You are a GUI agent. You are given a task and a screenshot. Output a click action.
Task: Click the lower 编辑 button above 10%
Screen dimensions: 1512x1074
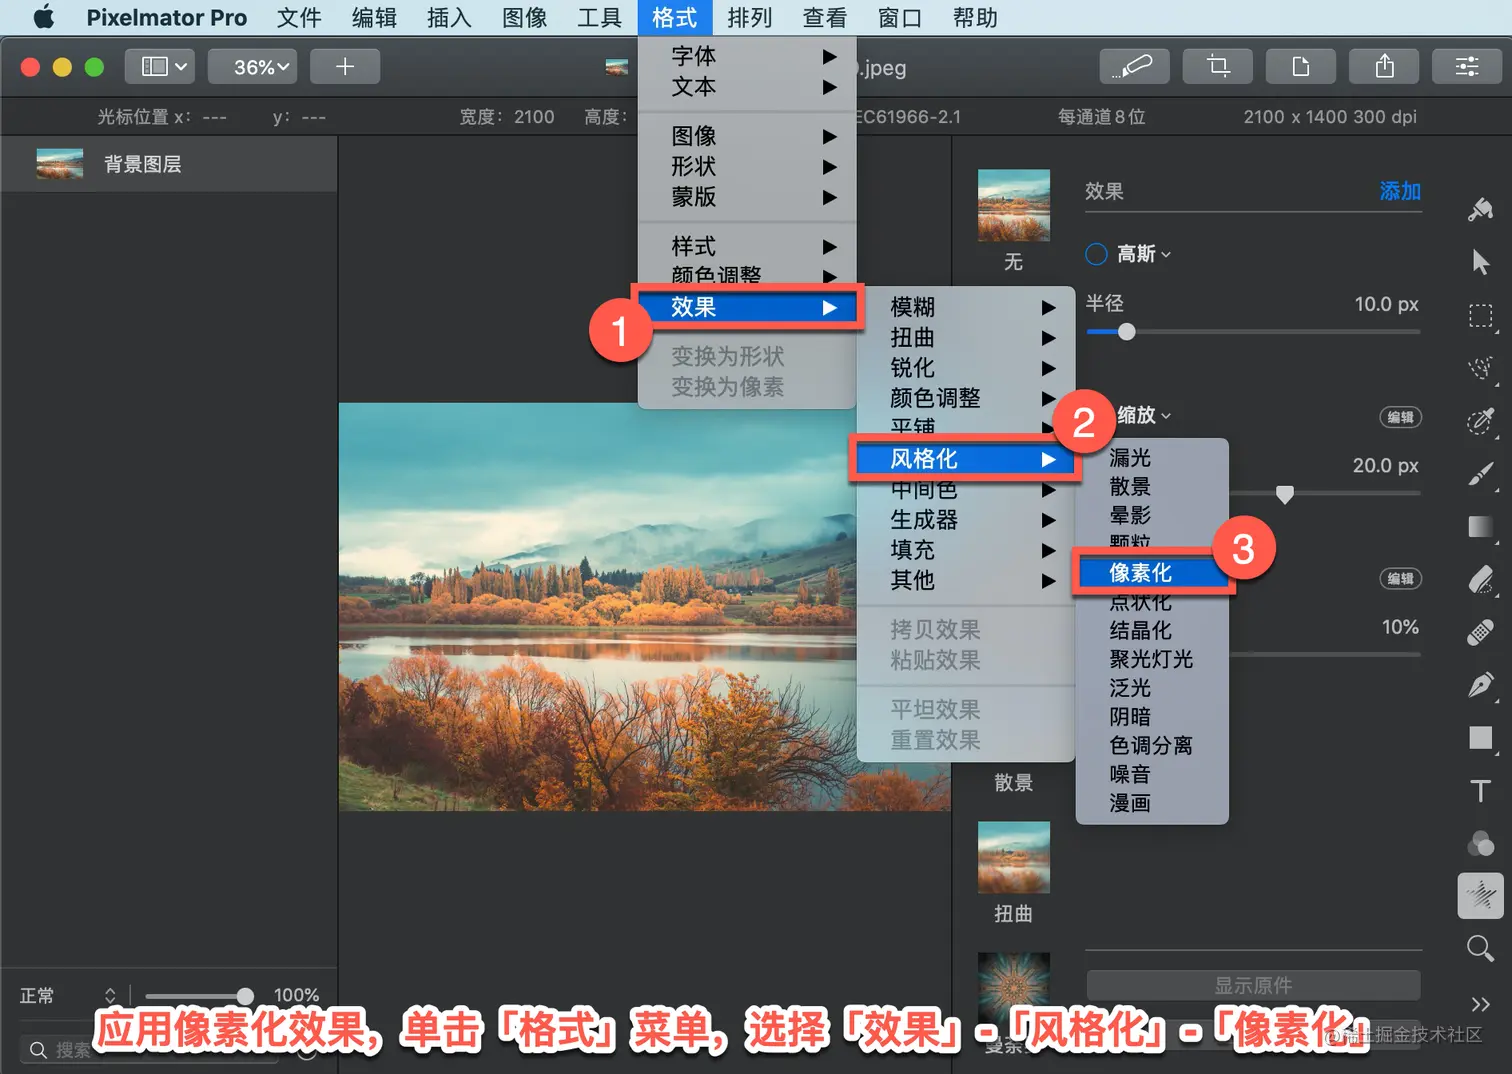[x=1400, y=578]
